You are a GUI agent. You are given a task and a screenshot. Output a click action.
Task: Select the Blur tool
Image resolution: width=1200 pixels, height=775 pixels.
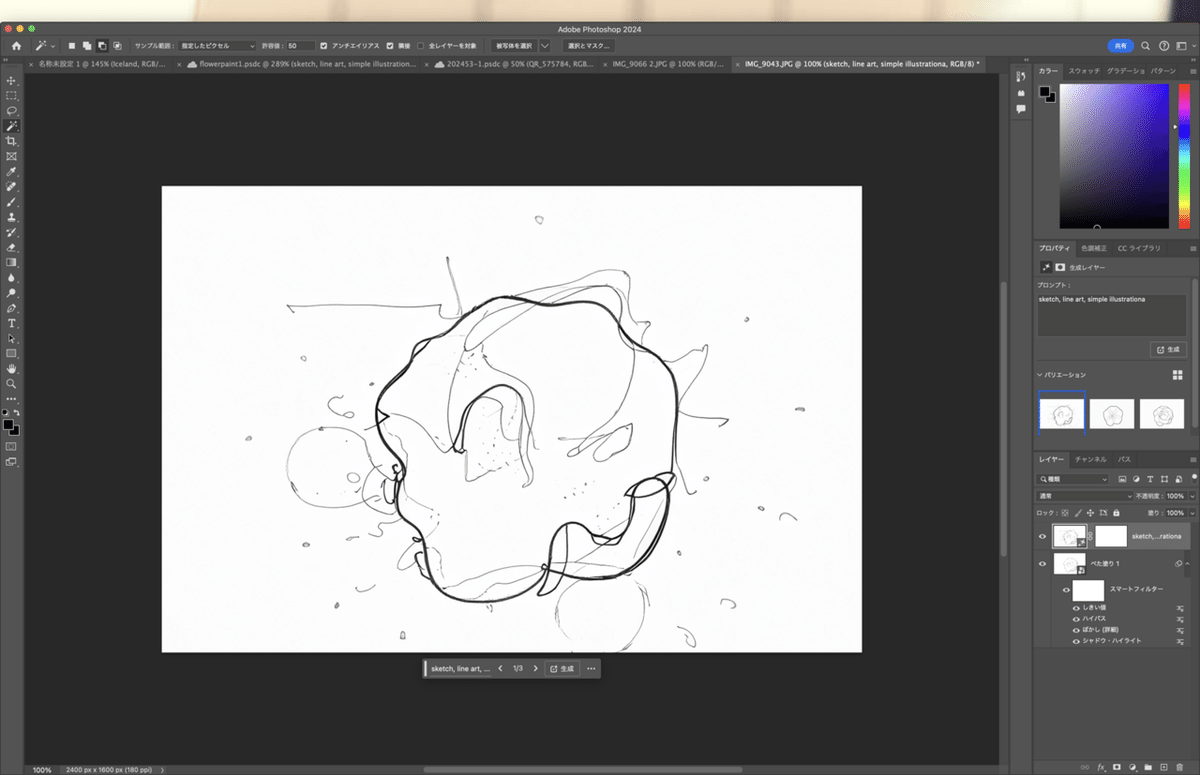(12, 278)
